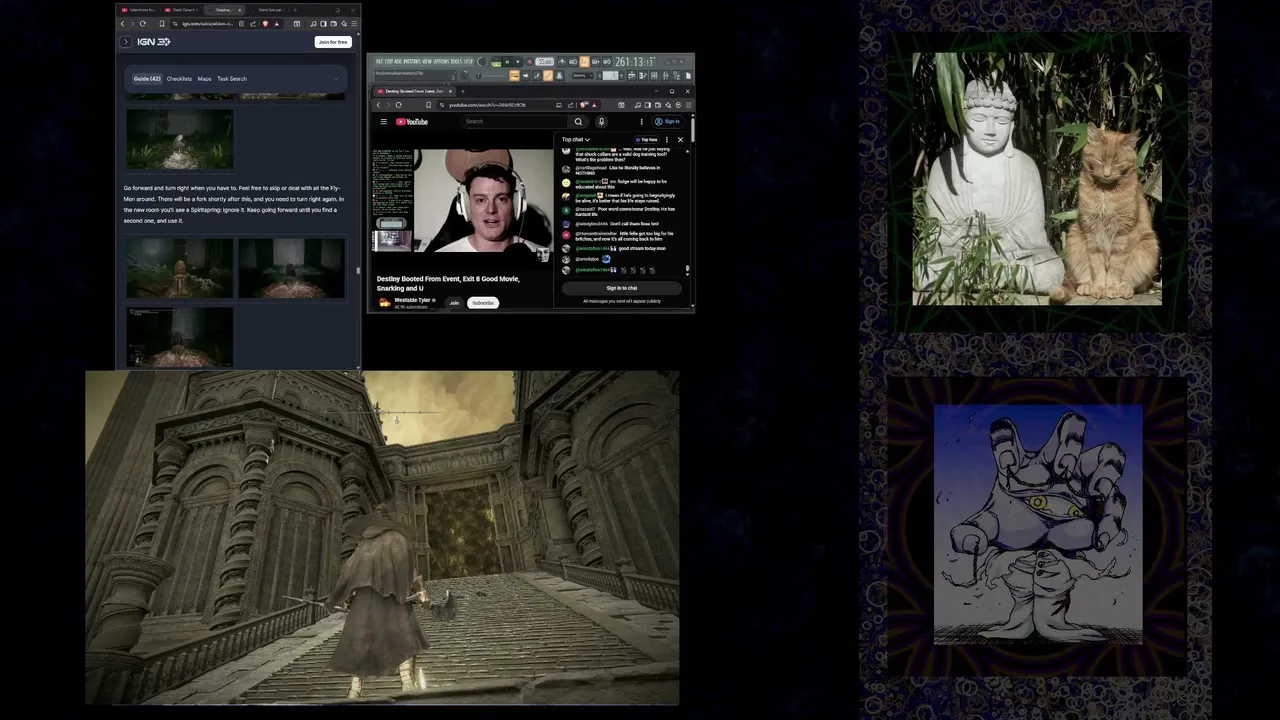Screen dimensions: 1280x720
Task: Open the IGN logo home link
Action: (153, 42)
